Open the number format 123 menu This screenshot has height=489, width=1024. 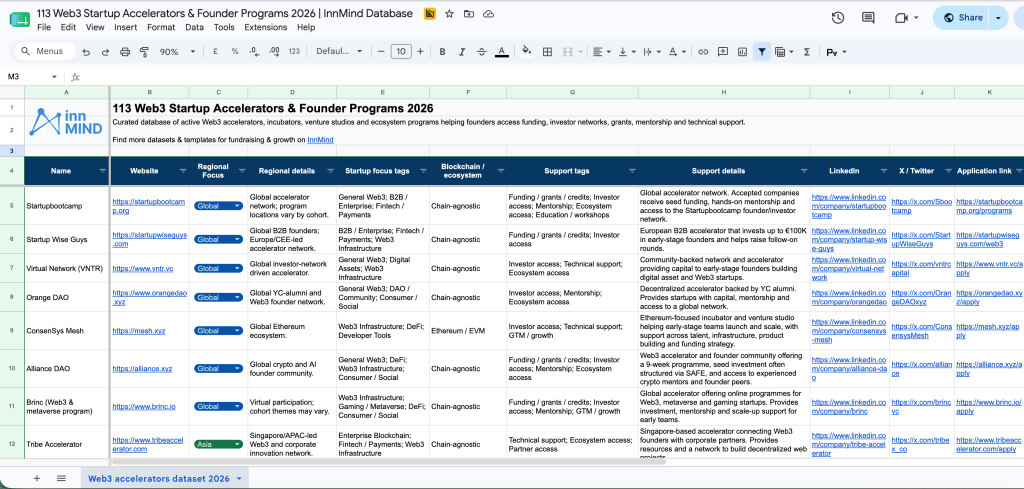tap(294, 52)
